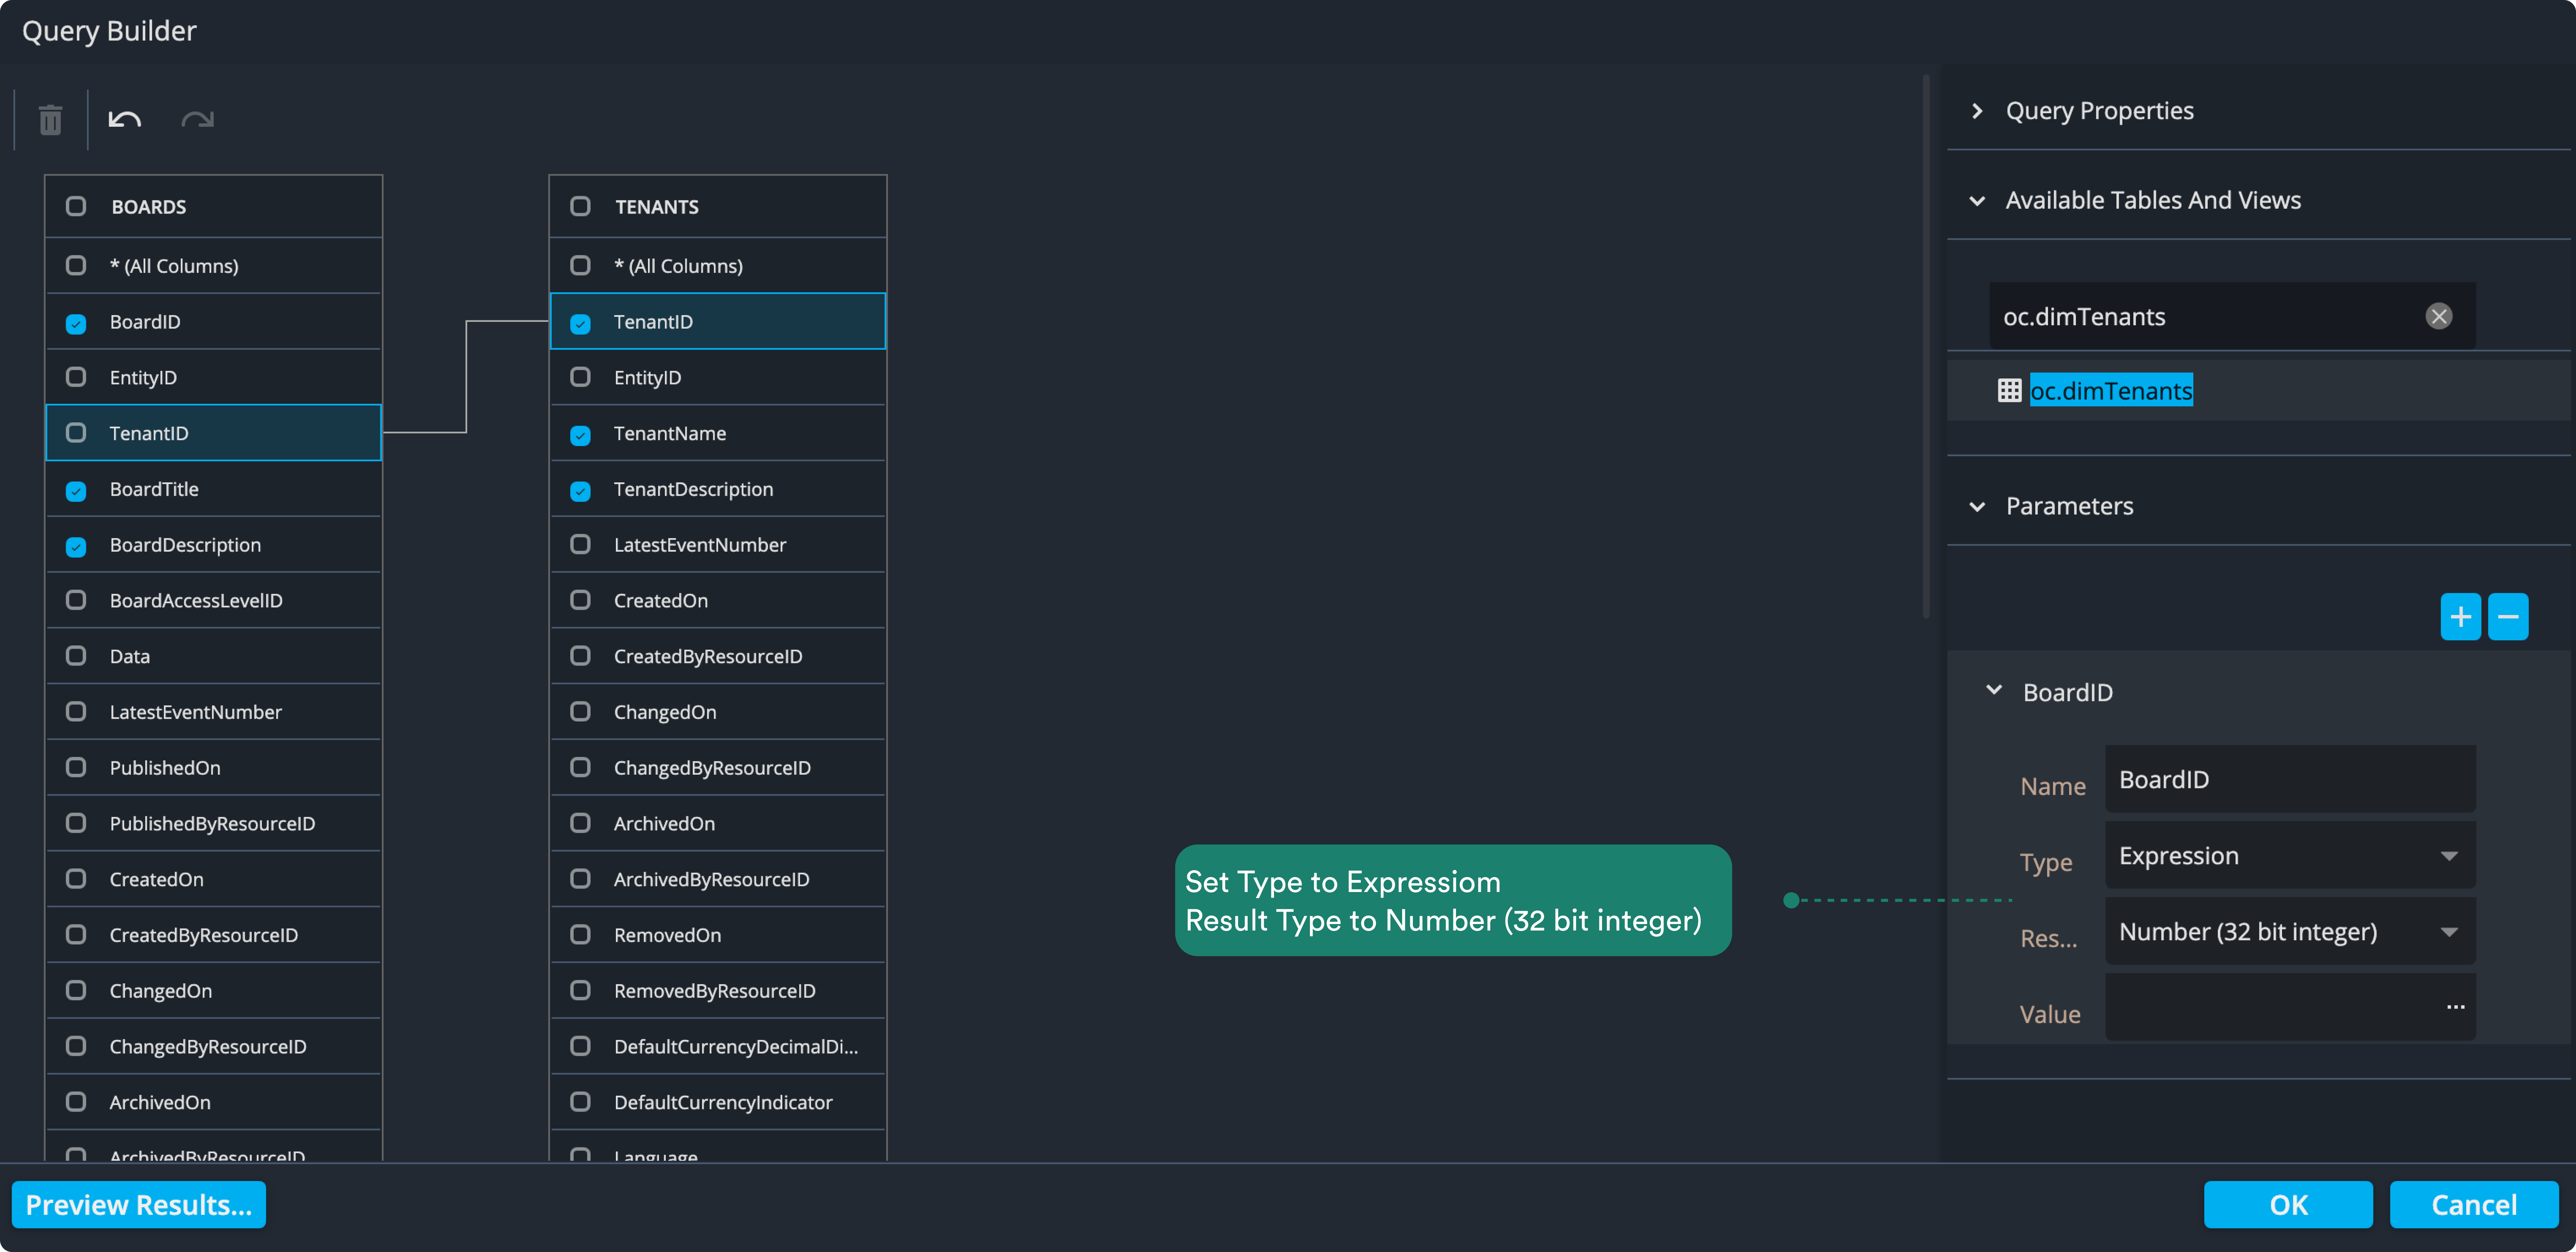Check PublishedOn in BOARDS table
The height and width of the screenshot is (1252, 2576).
(x=76, y=767)
